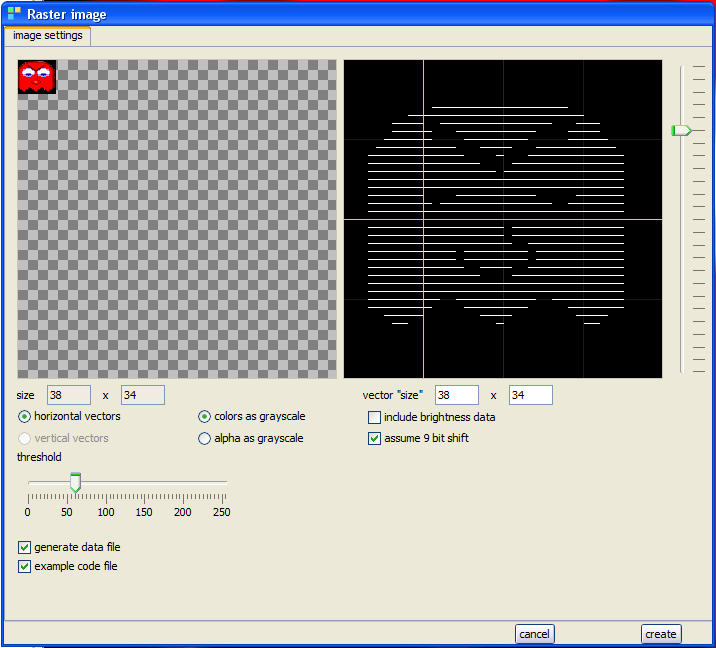716x648 pixels.
Task: Select horizontal vectors radio option
Action: click(x=25, y=416)
